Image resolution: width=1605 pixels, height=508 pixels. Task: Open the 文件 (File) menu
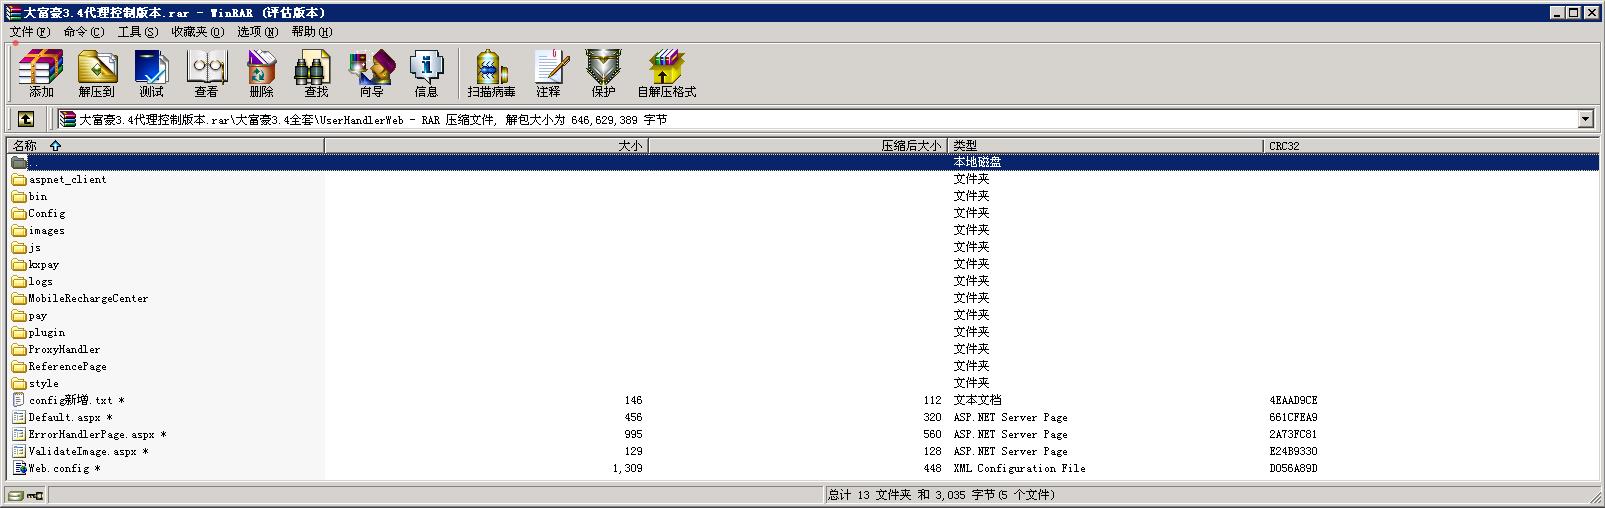(x=29, y=32)
